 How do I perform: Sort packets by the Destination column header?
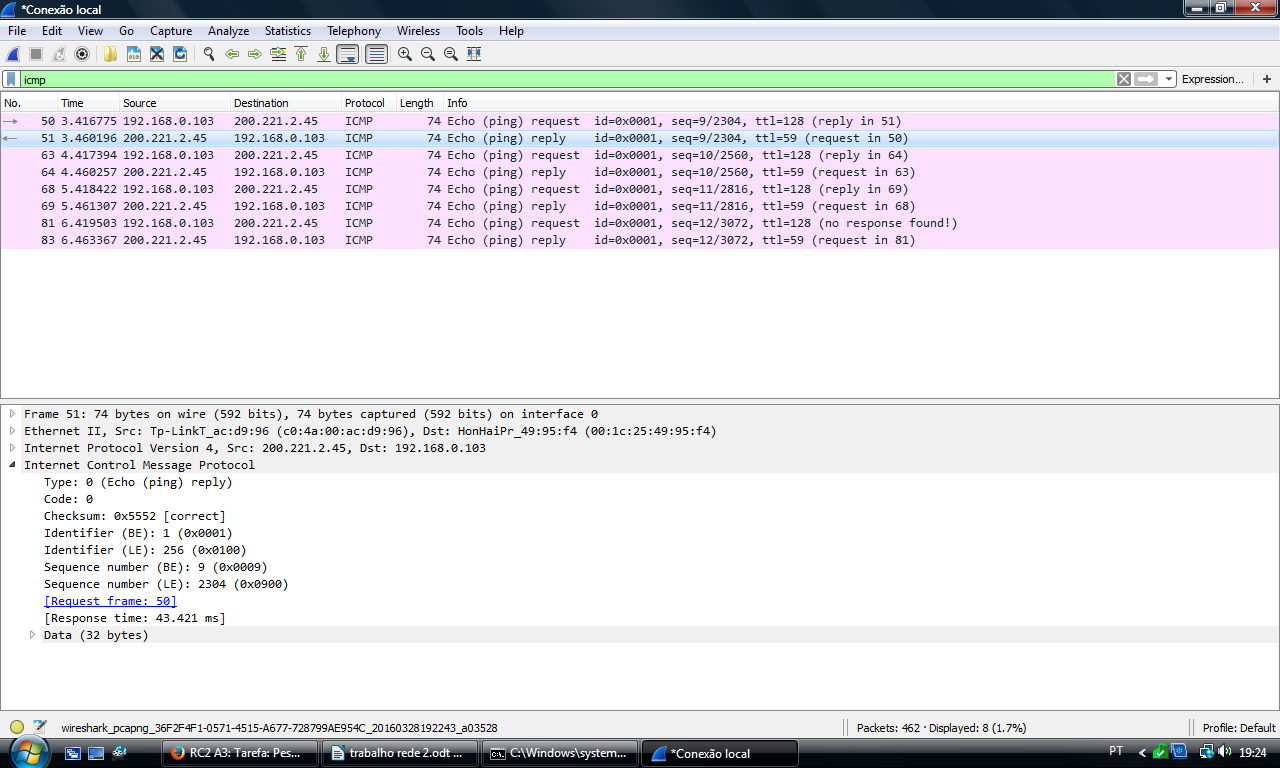click(286, 103)
